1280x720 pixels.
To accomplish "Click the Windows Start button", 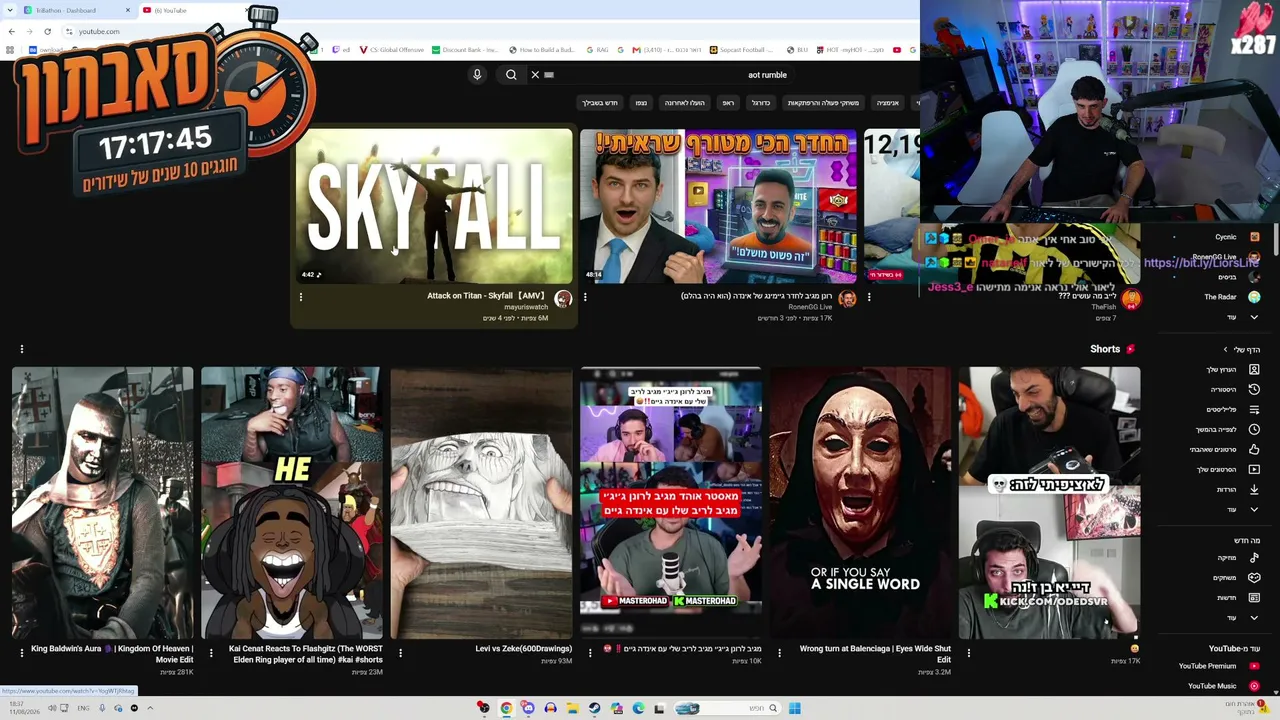I will [x=794, y=708].
